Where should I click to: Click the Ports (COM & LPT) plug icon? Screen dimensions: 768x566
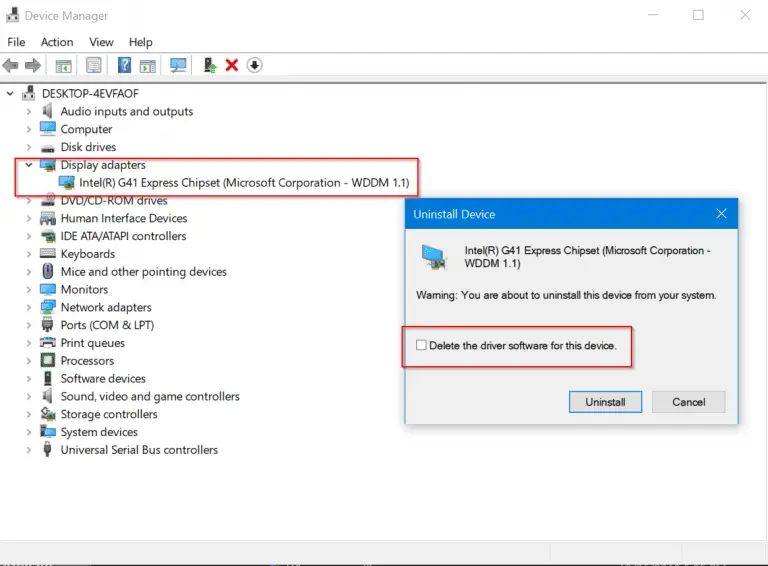click(48, 325)
